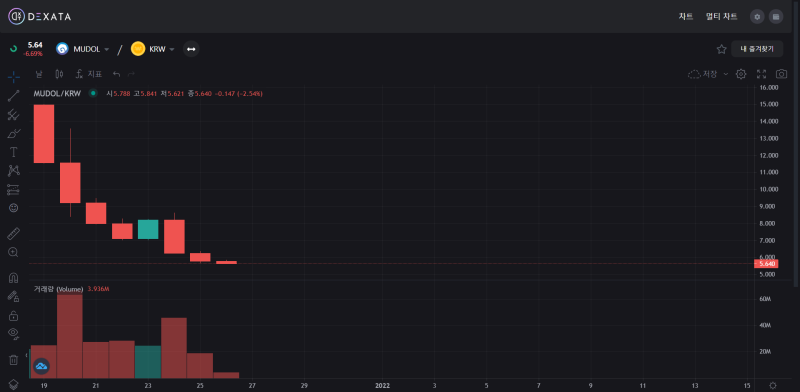Hide all drawings with eye icon
Viewport: 800px width, 392px height.
point(14,334)
